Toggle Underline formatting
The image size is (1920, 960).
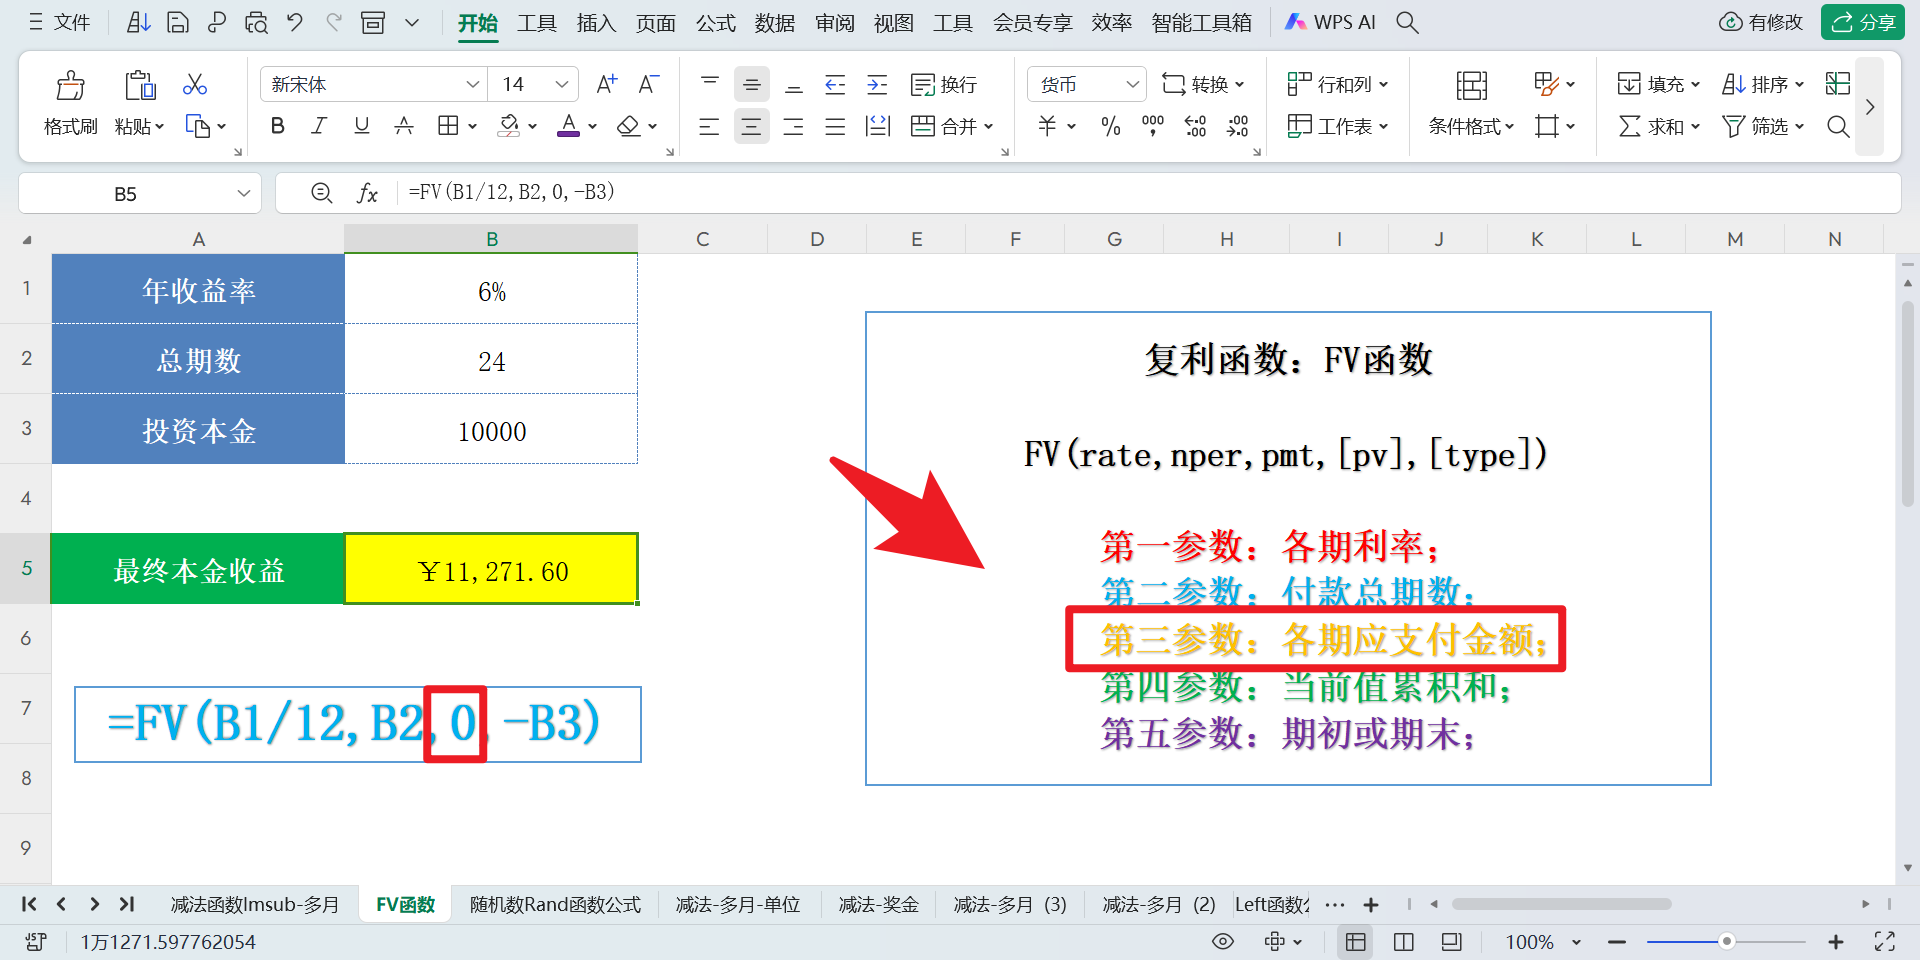362,126
